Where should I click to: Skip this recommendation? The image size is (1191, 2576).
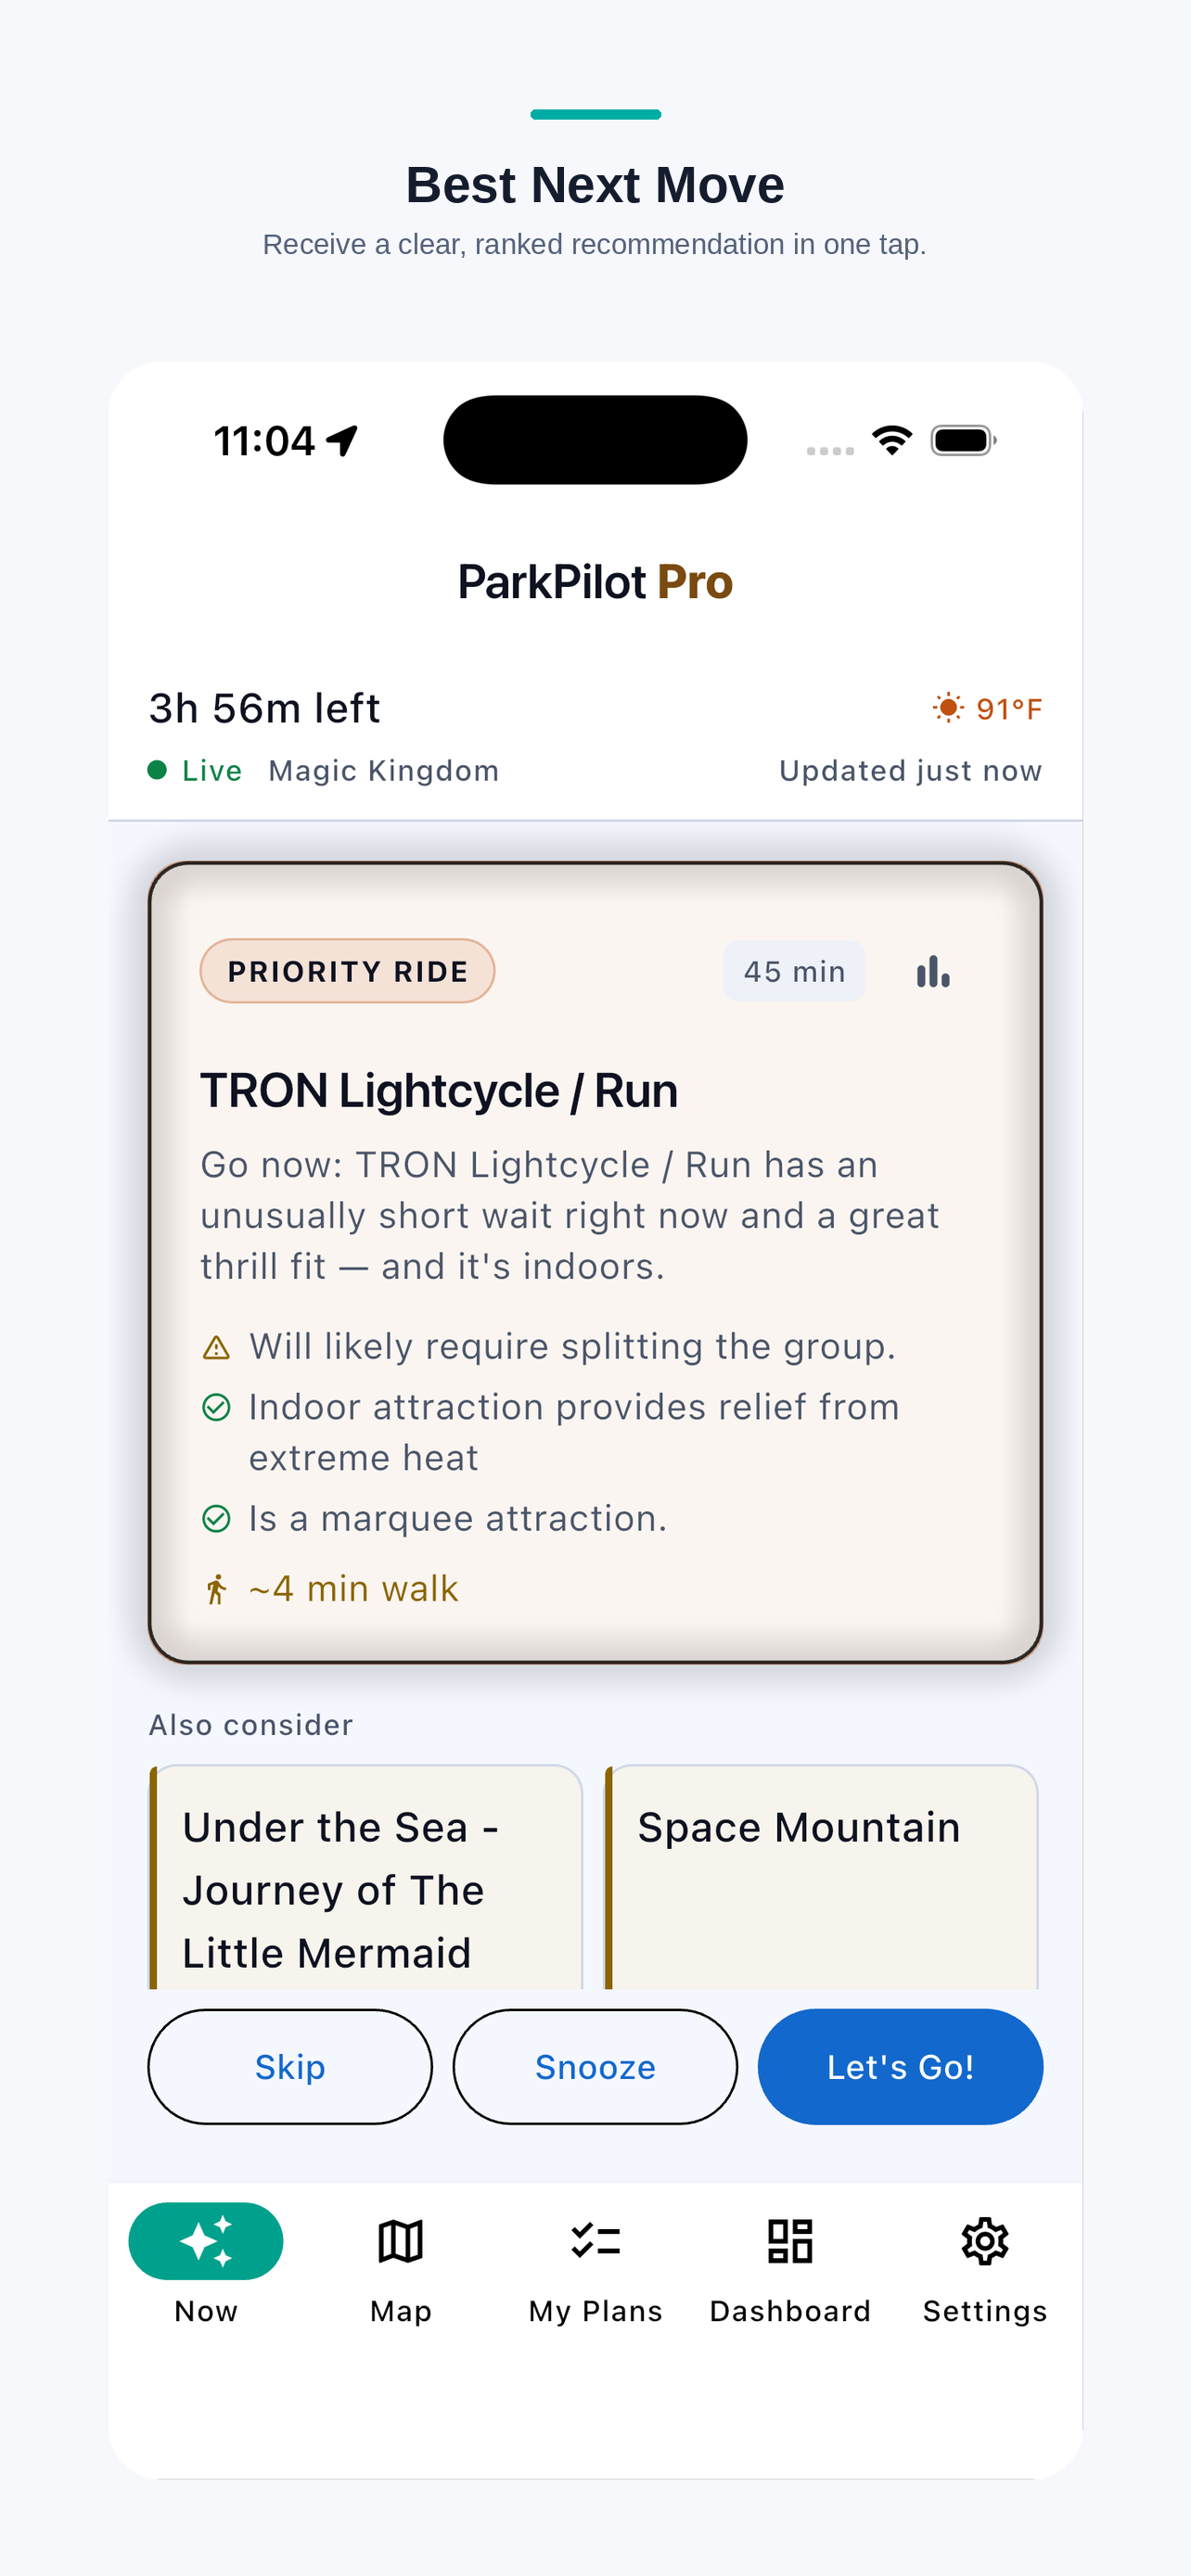pos(290,2066)
